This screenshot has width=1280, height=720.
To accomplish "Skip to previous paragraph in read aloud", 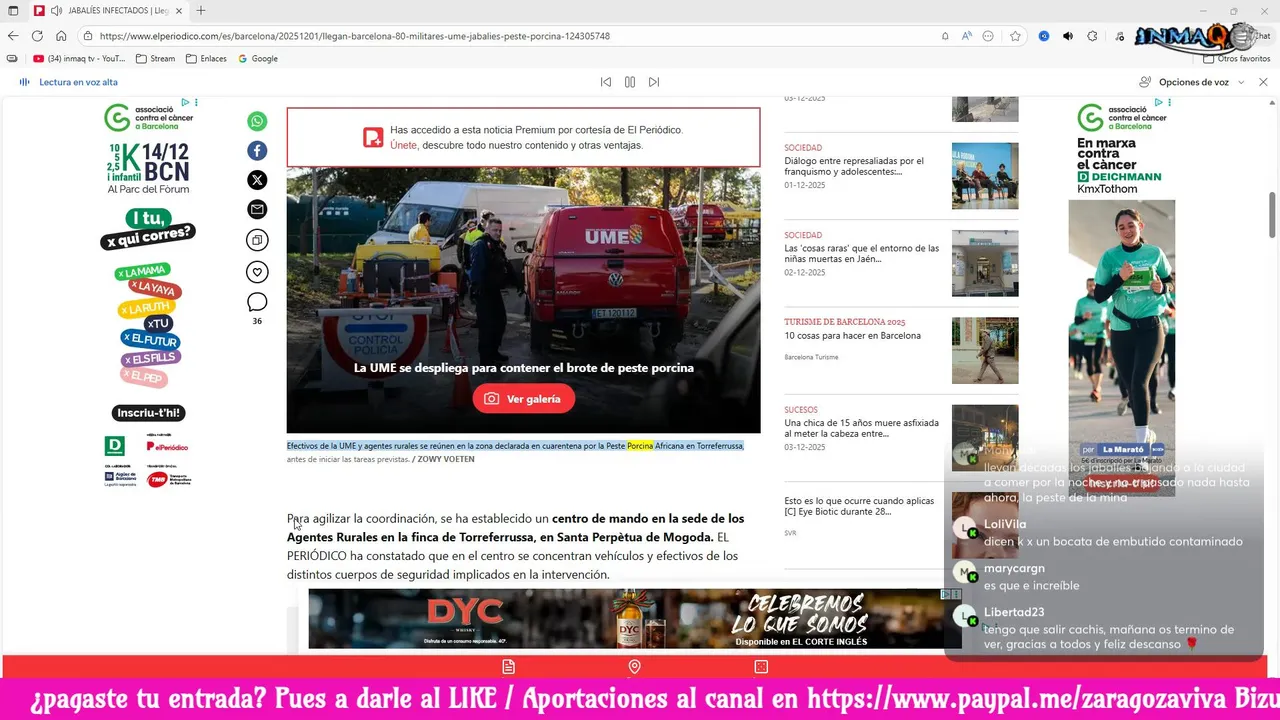I will click(605, 82).
